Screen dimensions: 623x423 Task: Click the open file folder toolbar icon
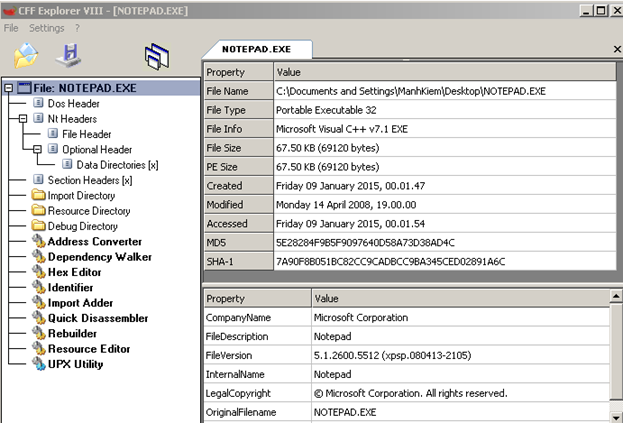26,56
